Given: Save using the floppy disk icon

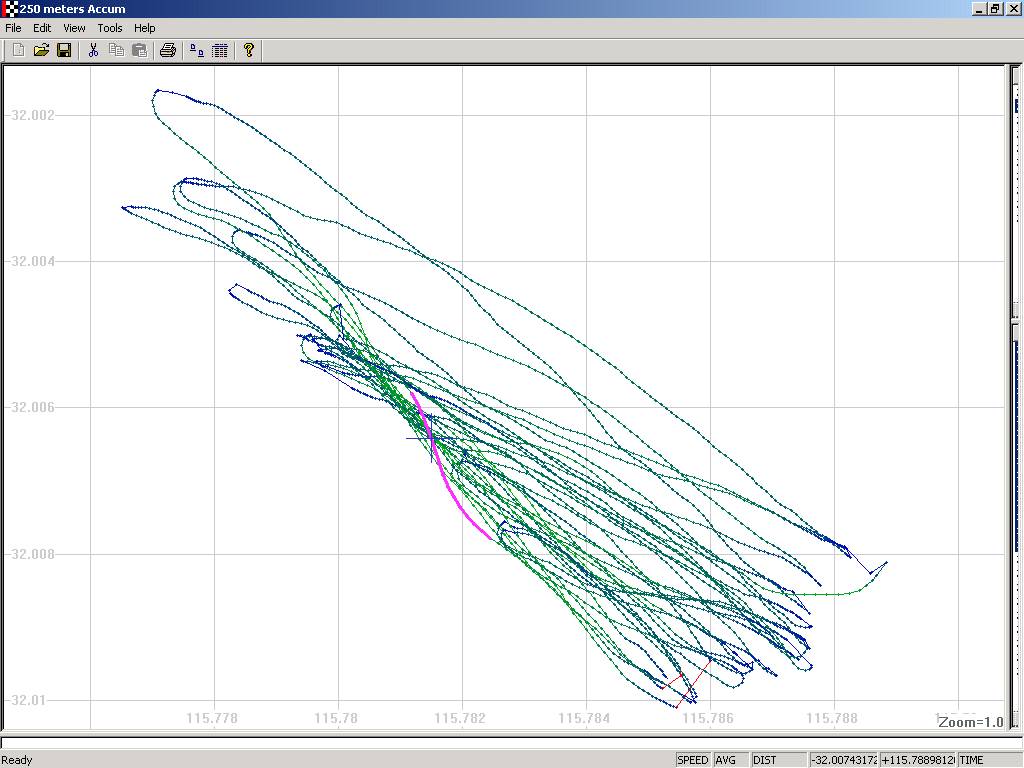Looking at the screenshot, I should pyautogui.click(x=63, y=50).
